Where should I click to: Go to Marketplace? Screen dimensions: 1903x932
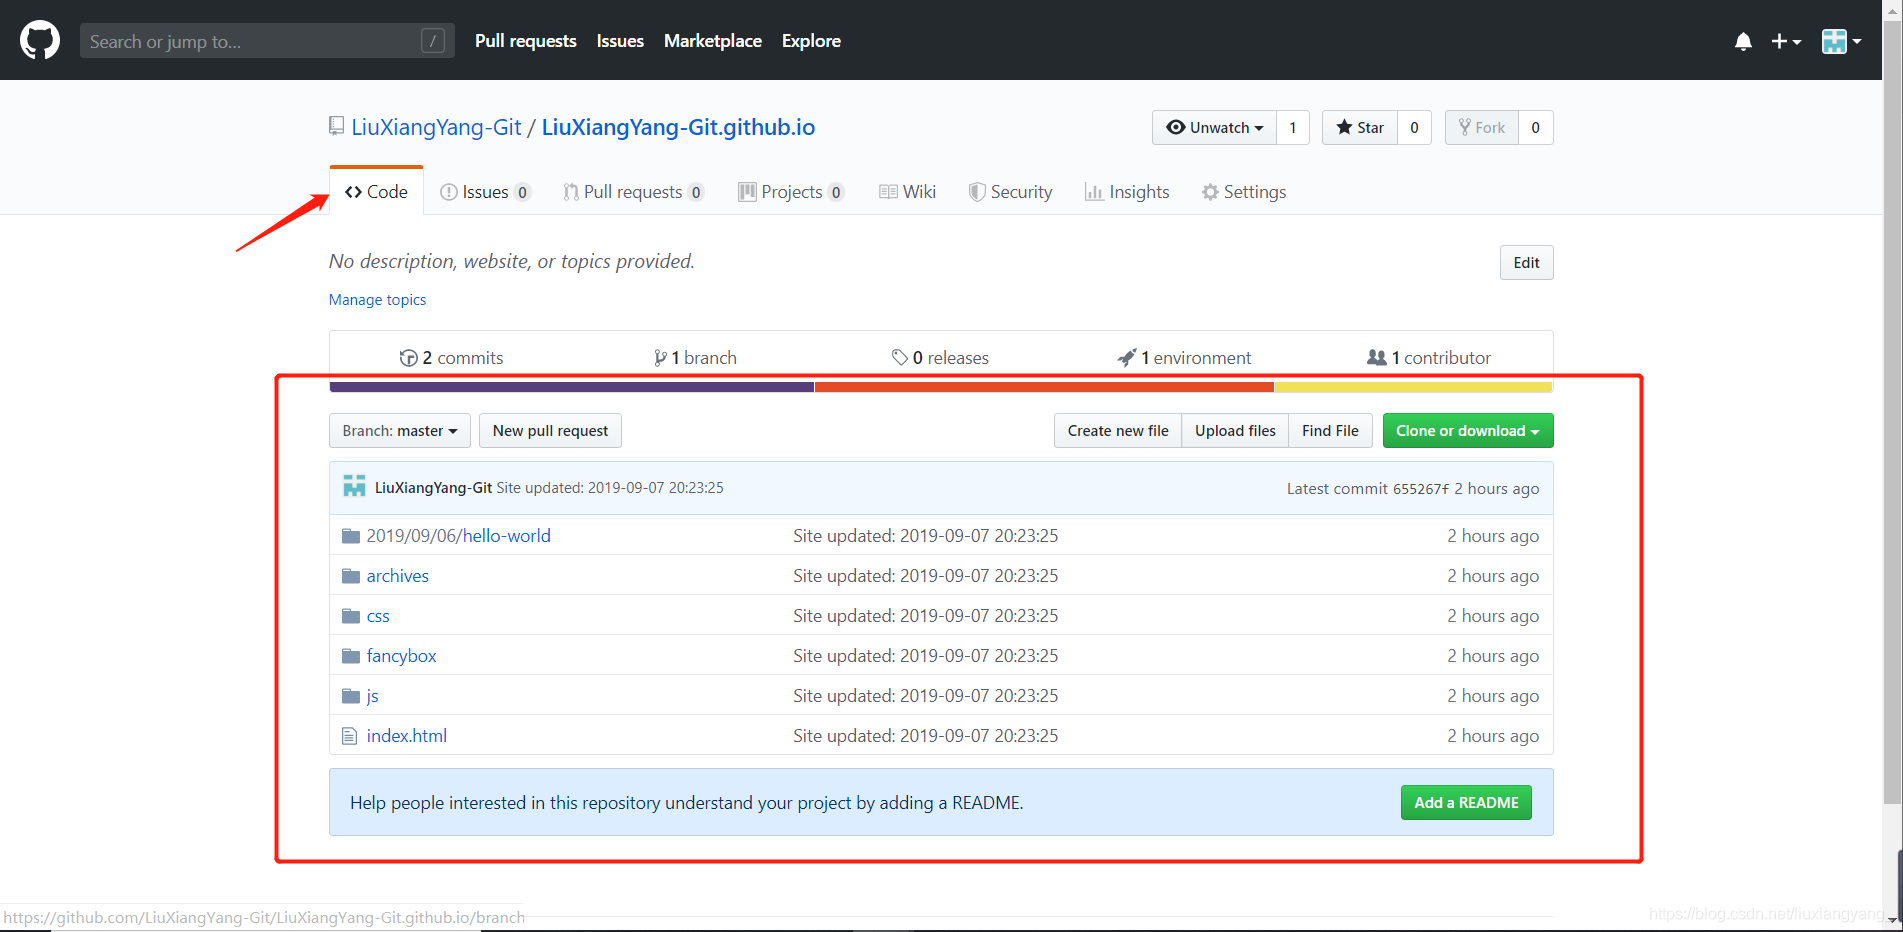pyautogui.click(x=712, y=41)
